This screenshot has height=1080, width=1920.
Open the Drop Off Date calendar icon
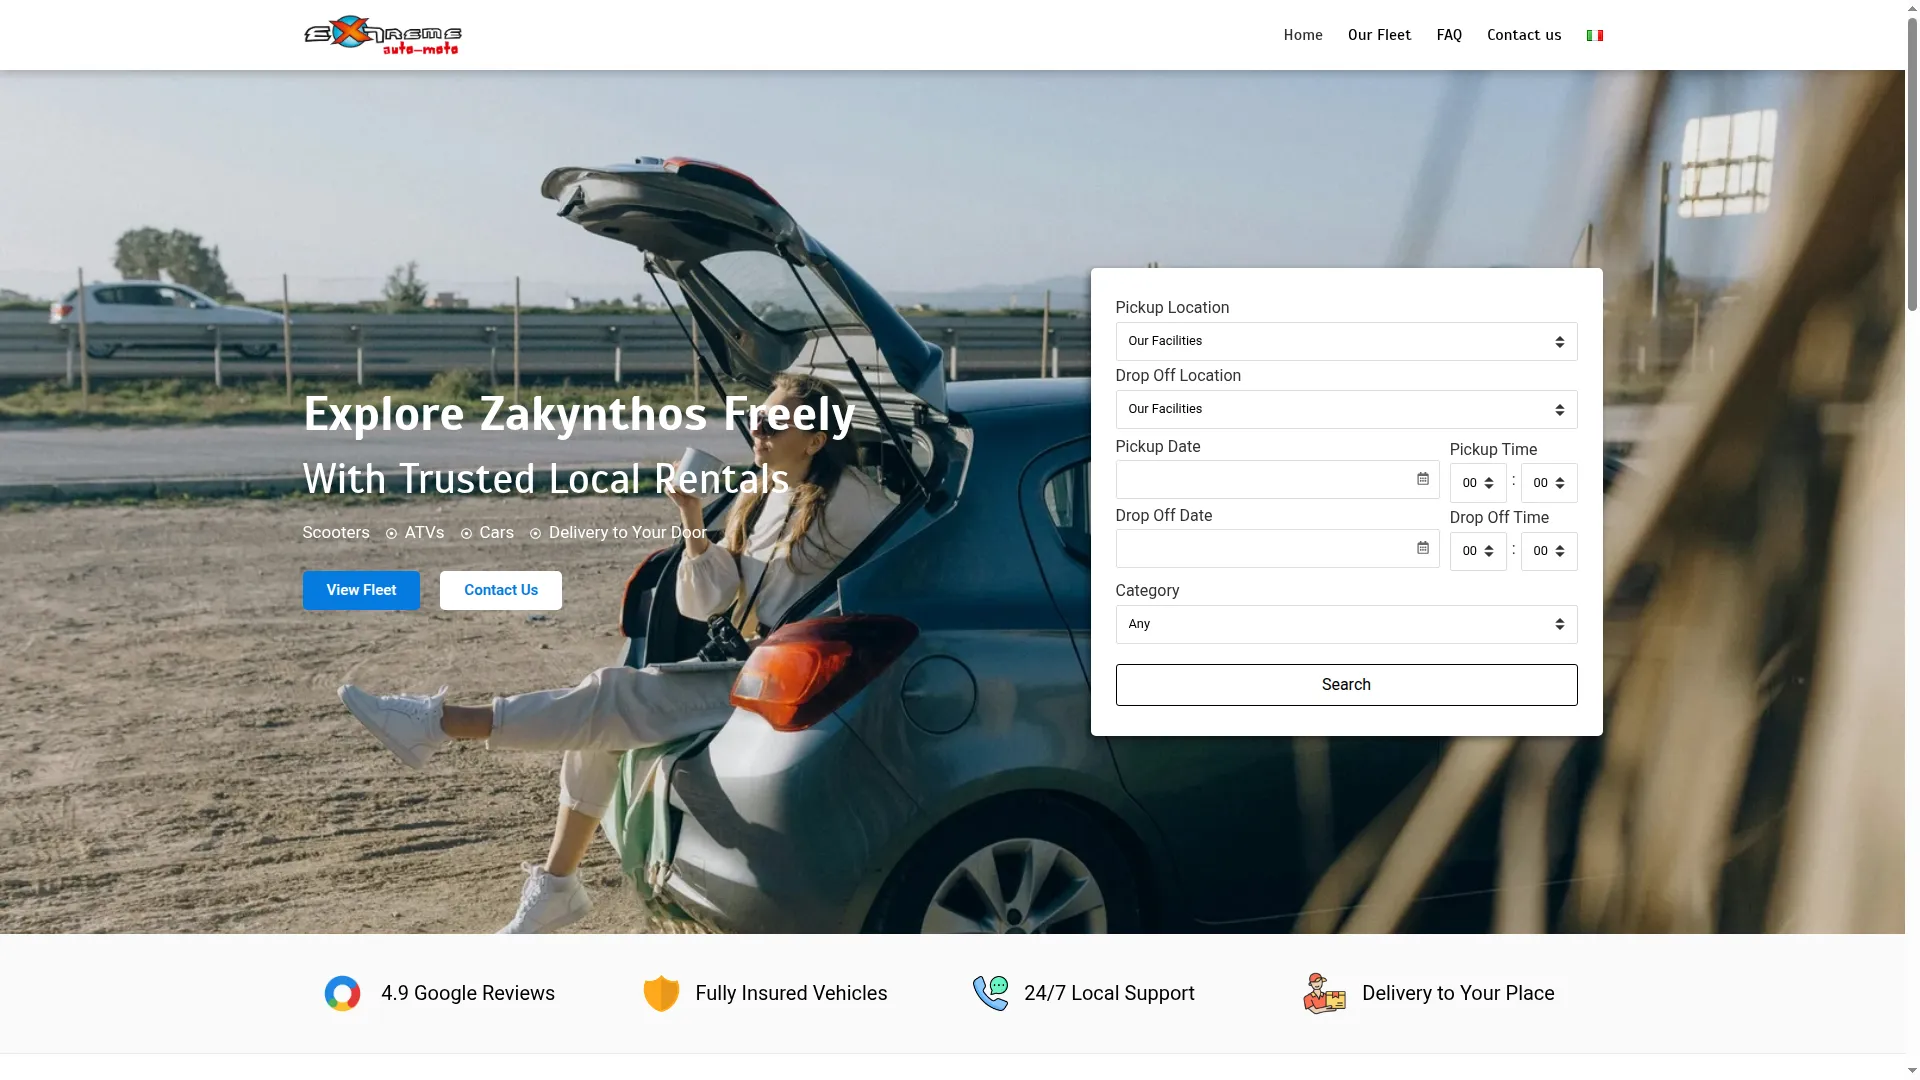1423,548
